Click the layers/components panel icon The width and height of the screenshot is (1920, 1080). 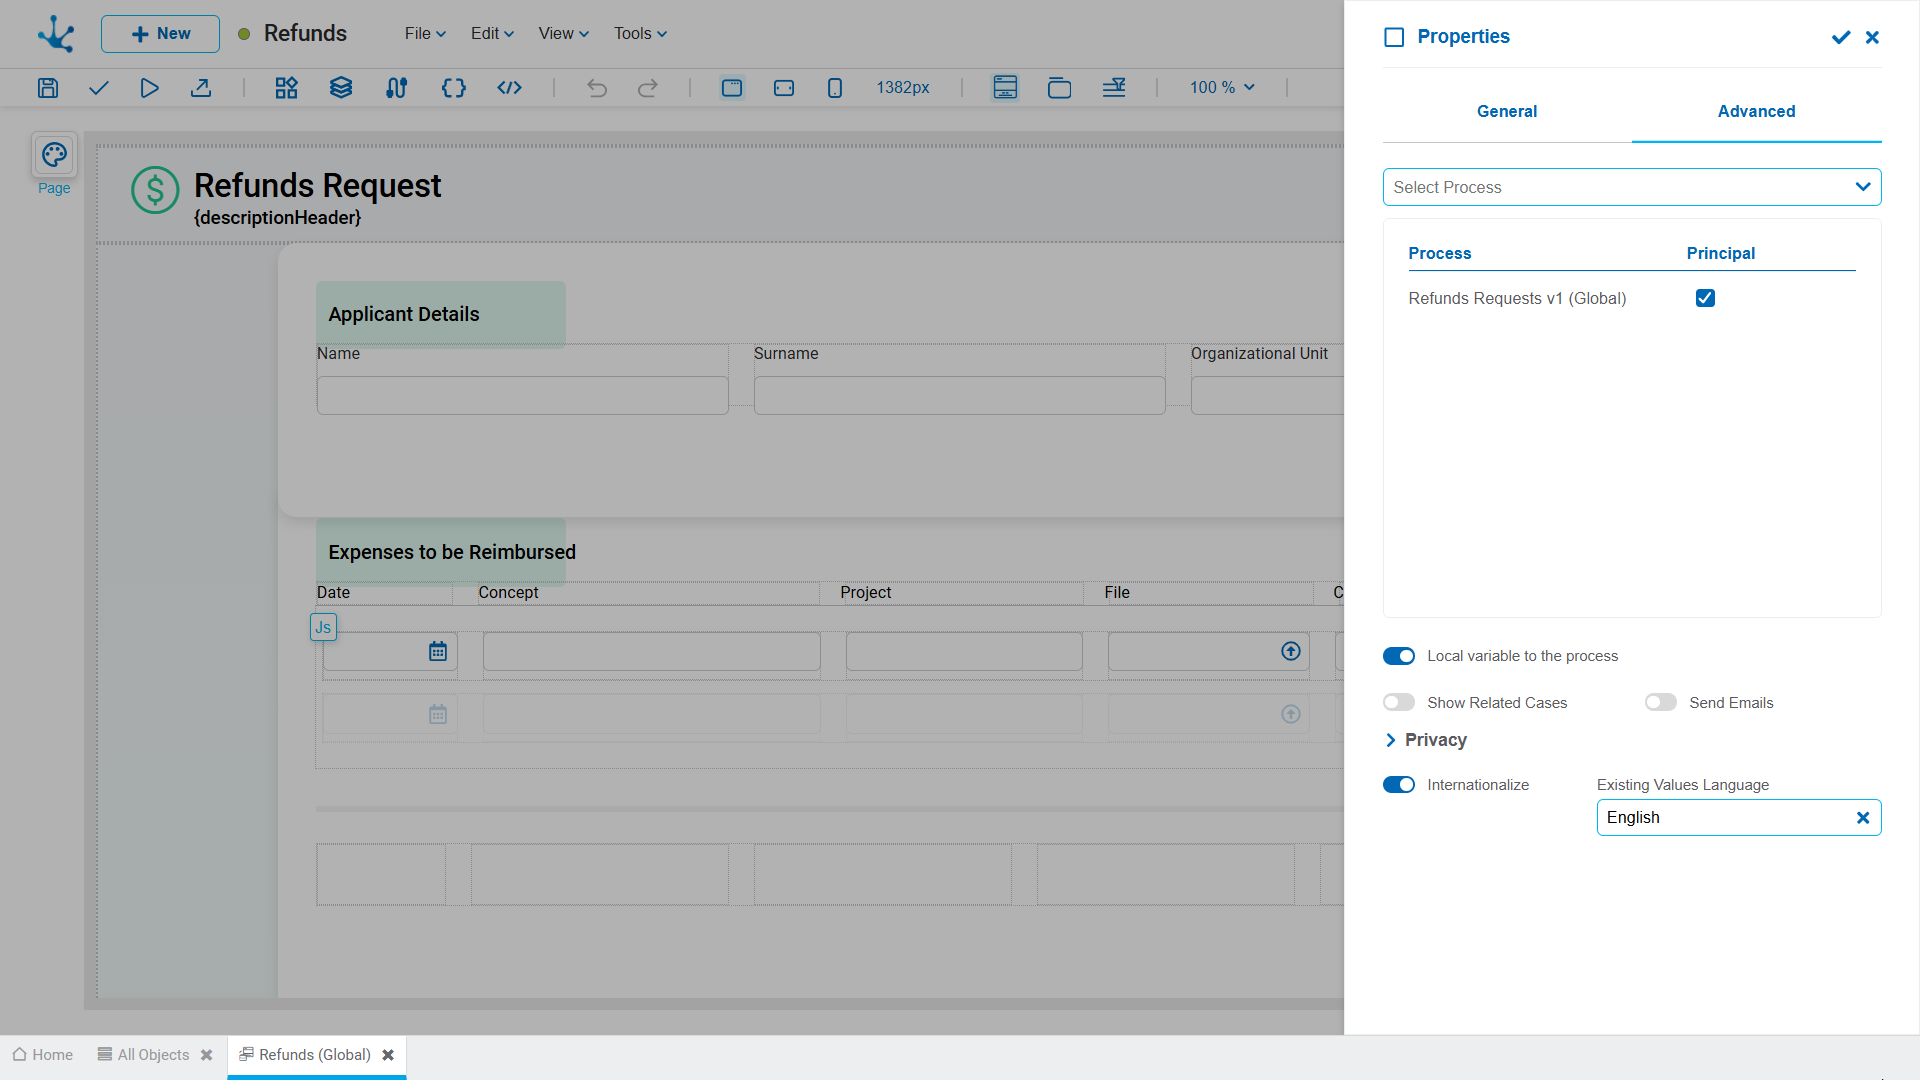click(340, 87)
